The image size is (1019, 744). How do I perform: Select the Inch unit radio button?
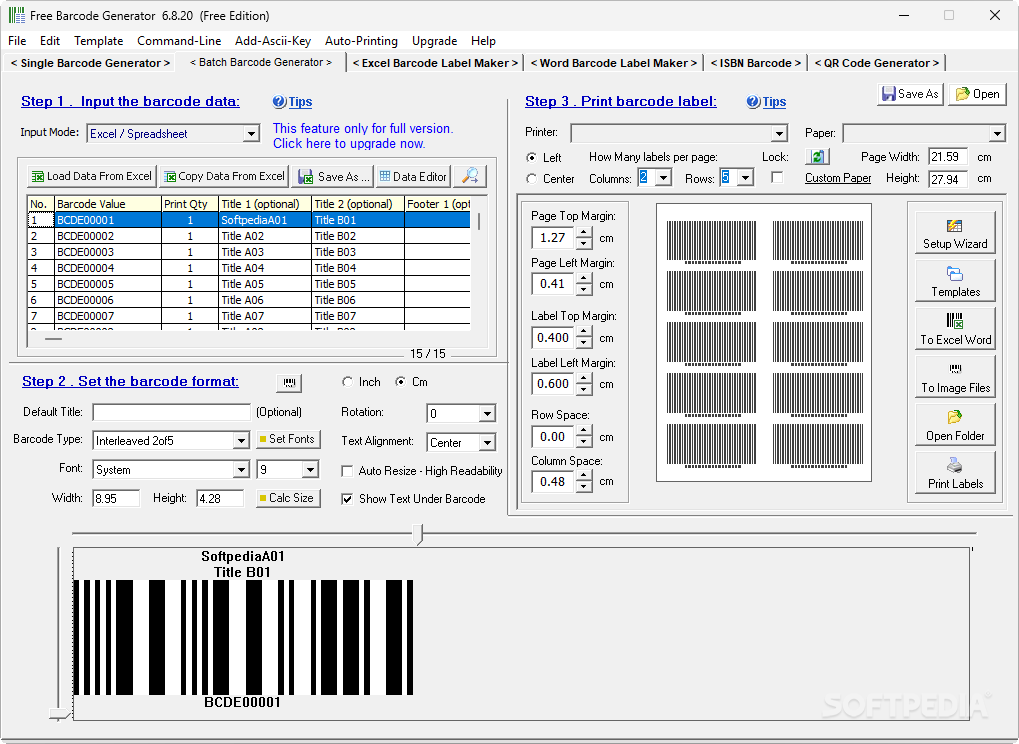pyautogui.click(x=347, y=382)
